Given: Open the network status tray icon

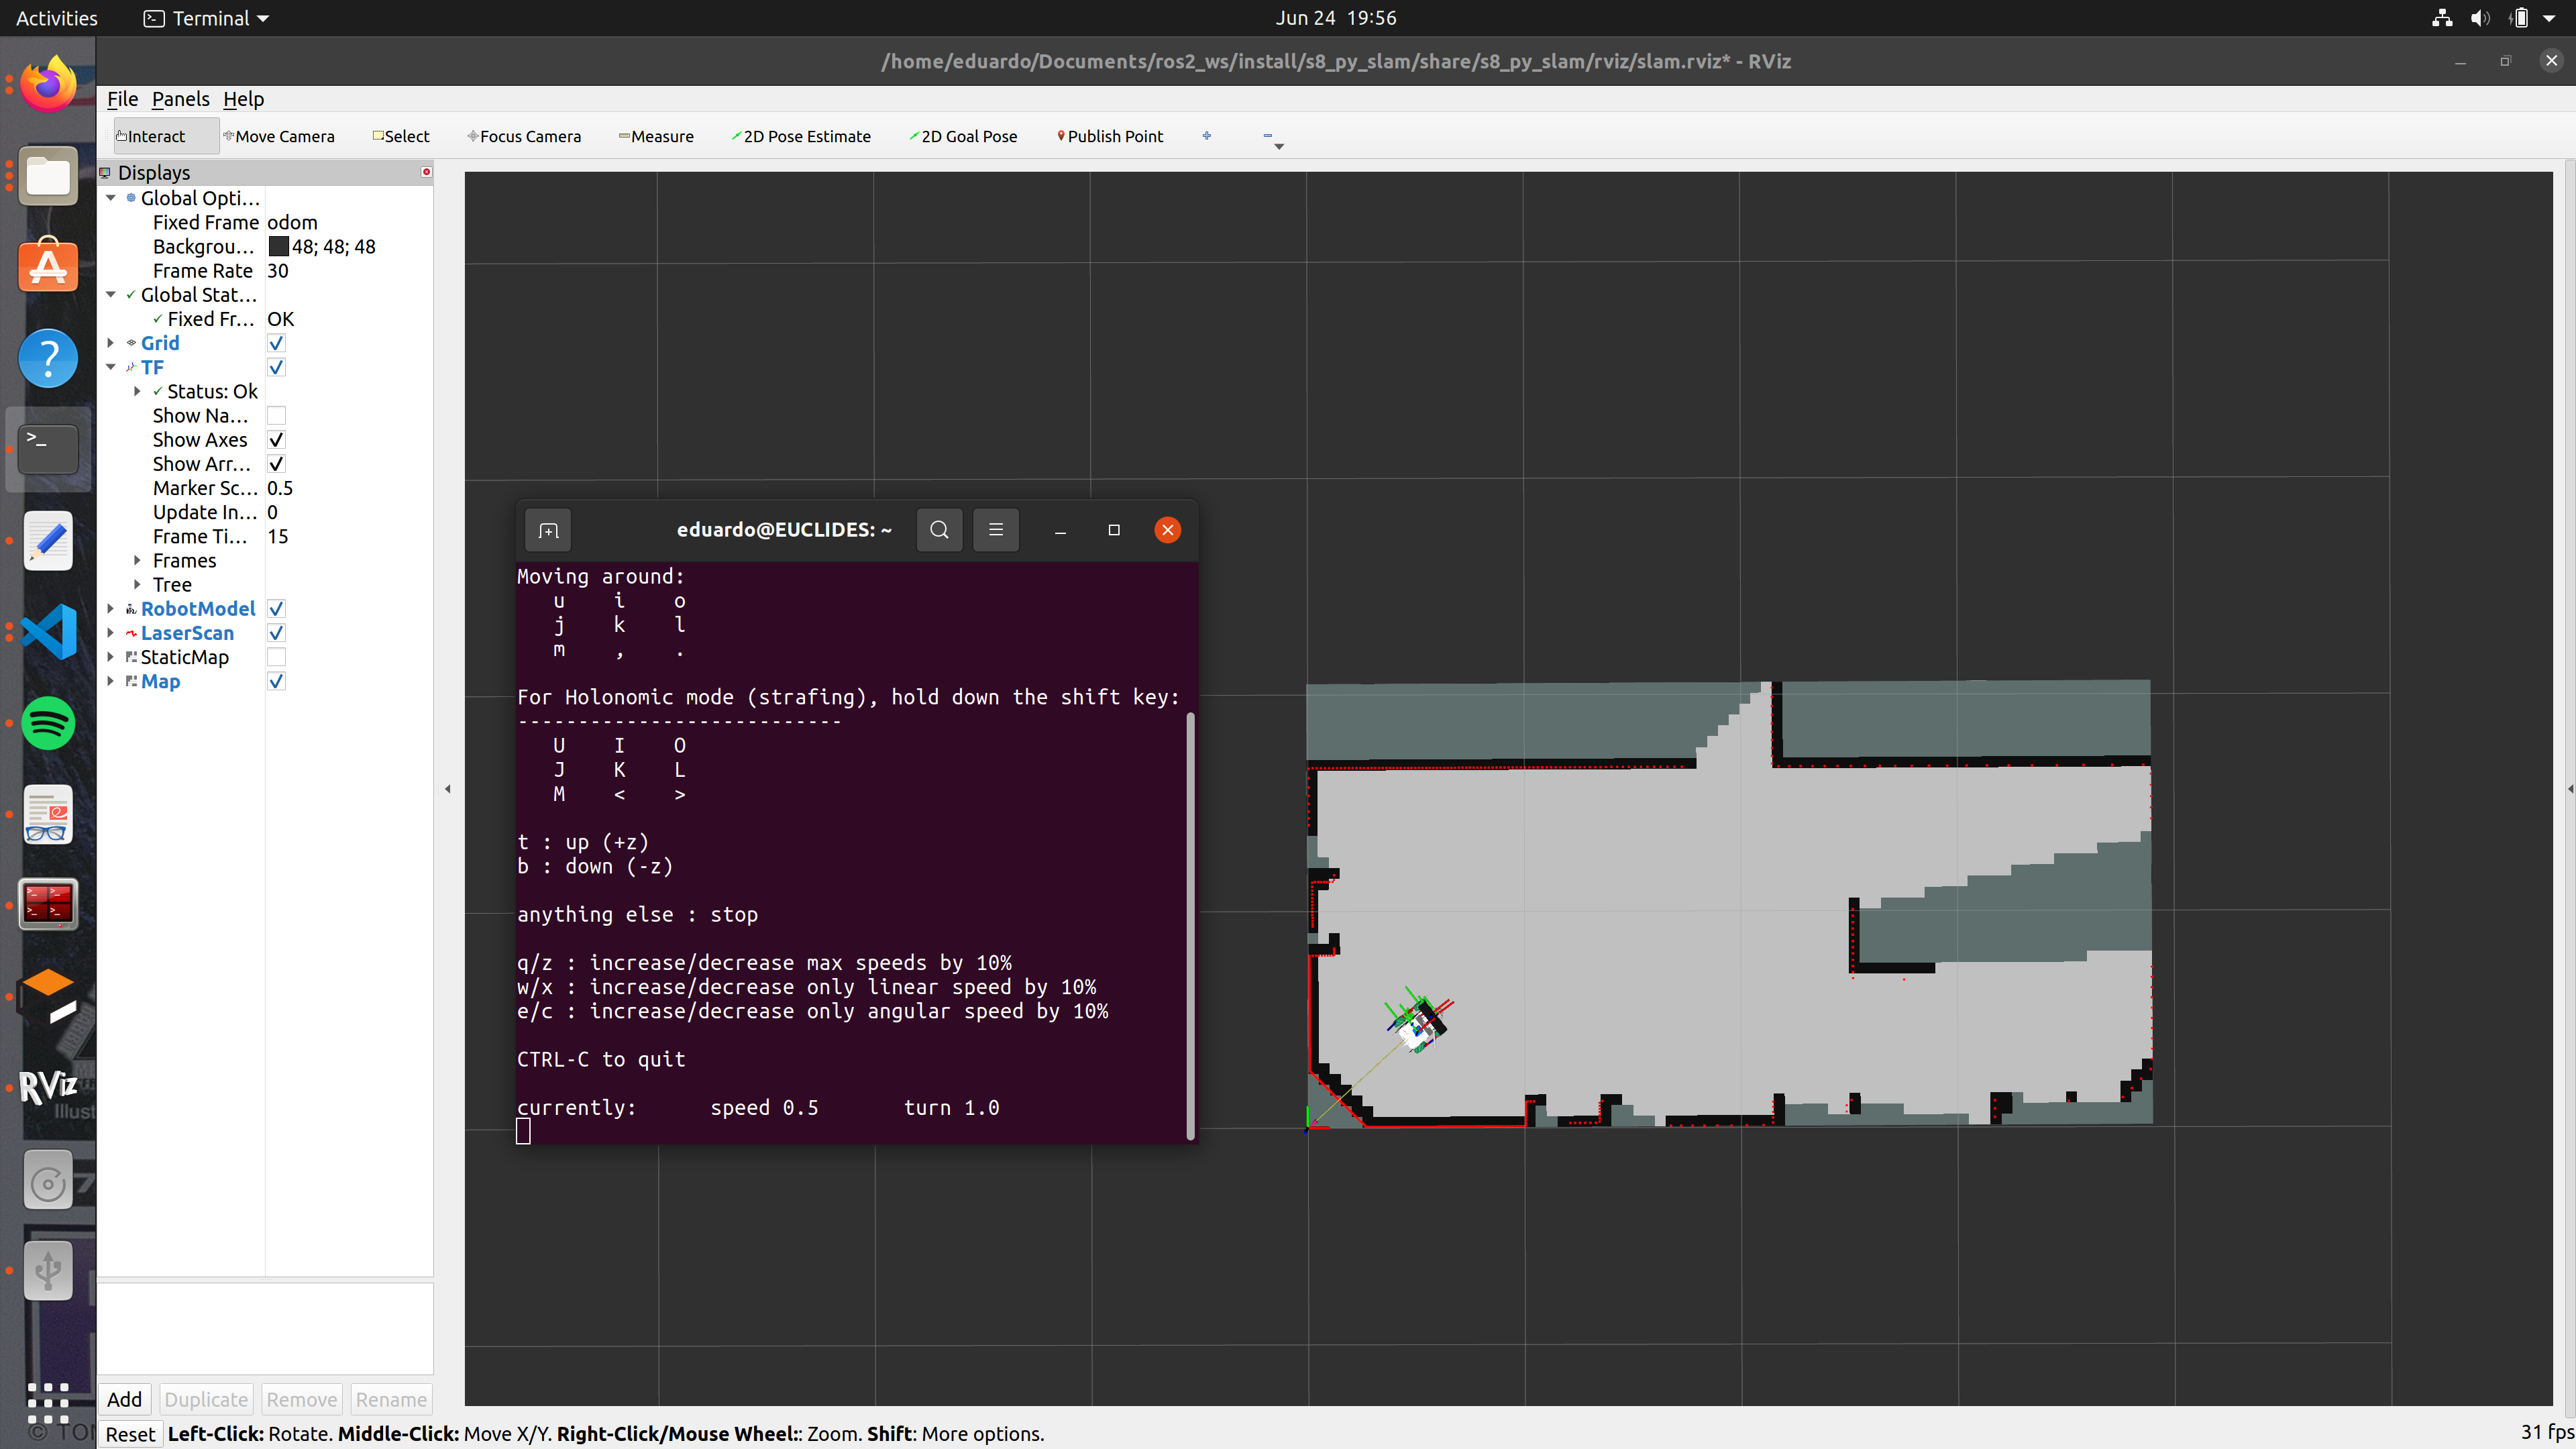Looking at the screenshot, I should point(2442,18).
